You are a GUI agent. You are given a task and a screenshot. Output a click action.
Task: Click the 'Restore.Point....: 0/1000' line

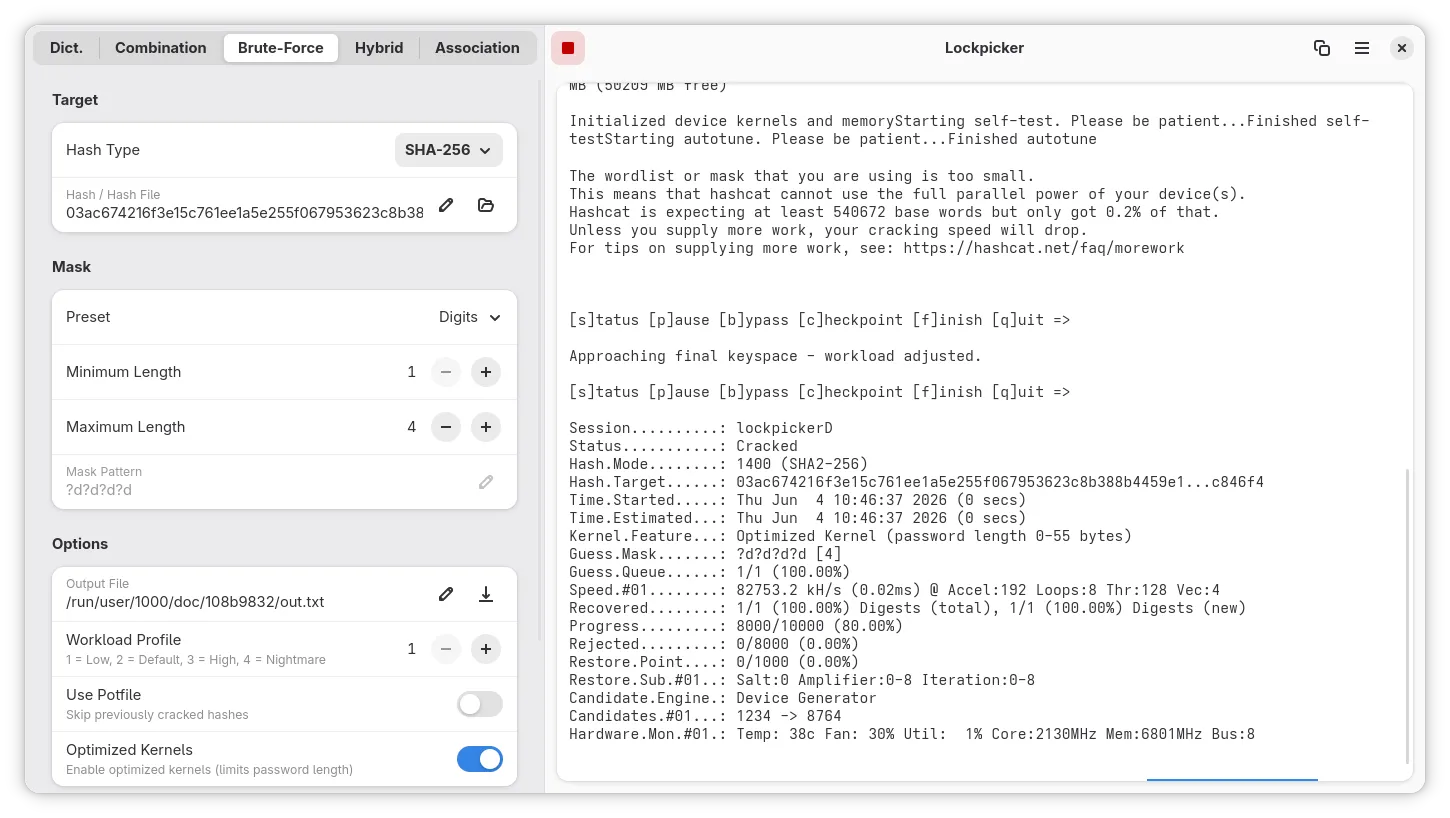[714, 662]
